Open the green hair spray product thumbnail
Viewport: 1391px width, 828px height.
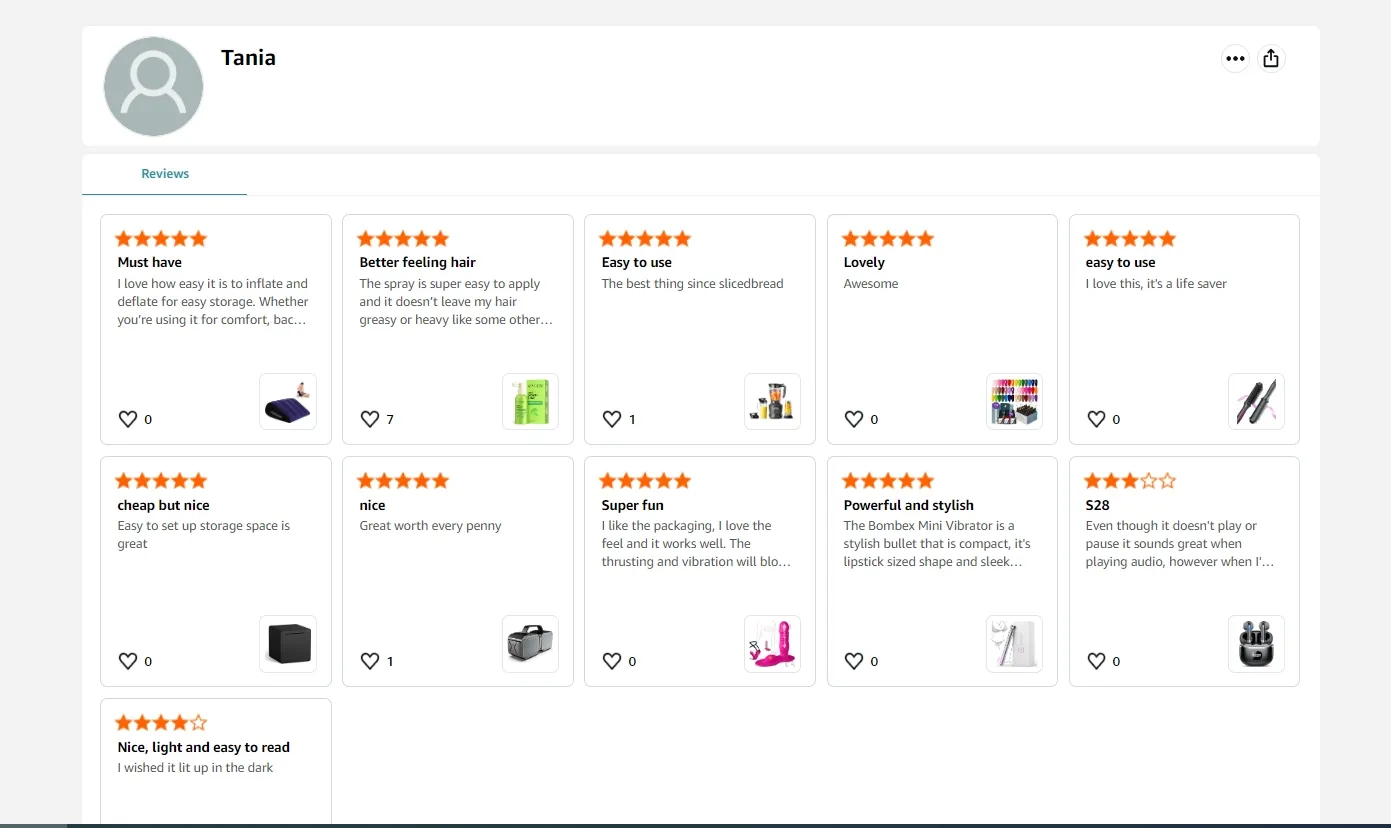click(530, 402)
